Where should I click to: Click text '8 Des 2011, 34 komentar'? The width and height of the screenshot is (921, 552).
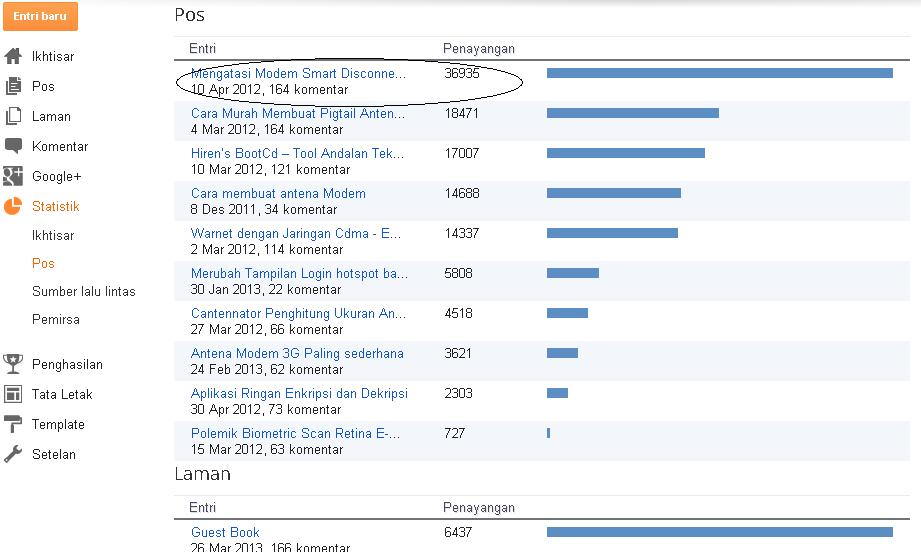[264, 209]
